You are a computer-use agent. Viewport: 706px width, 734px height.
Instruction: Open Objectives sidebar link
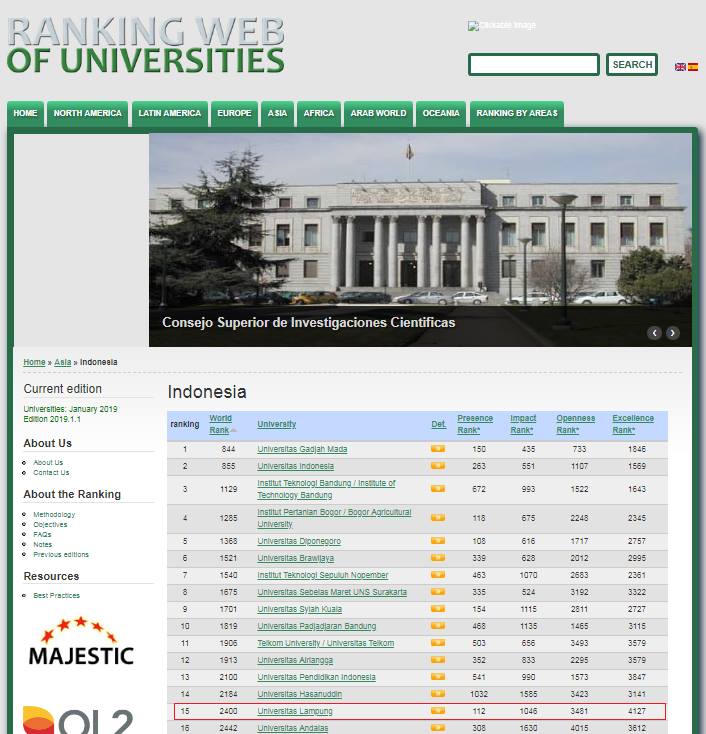pos(50,524)
